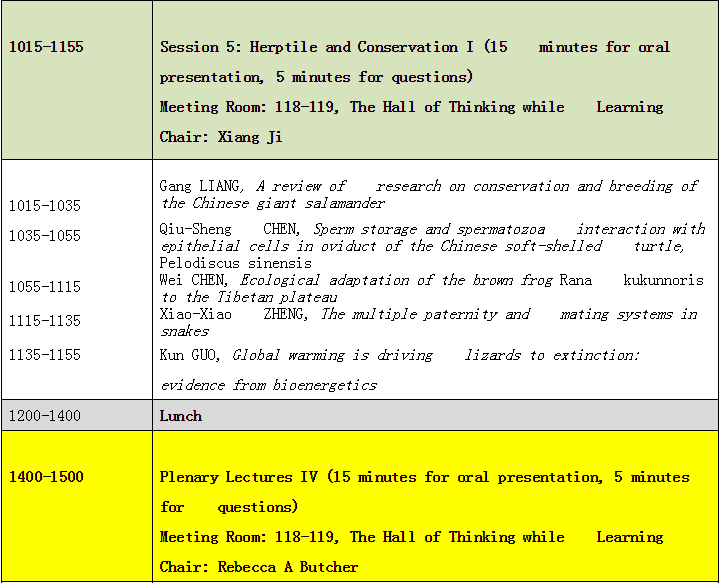Click the 1135-1155 time slot
Screen dimensions: 719x583
pos(45,355)
